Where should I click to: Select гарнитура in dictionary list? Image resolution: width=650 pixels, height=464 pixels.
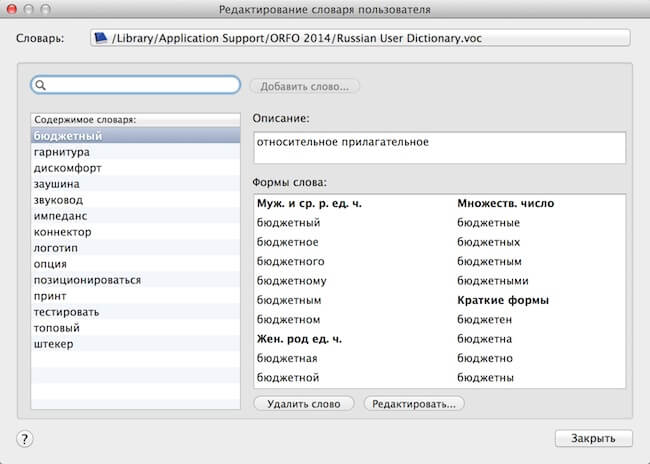136,152
